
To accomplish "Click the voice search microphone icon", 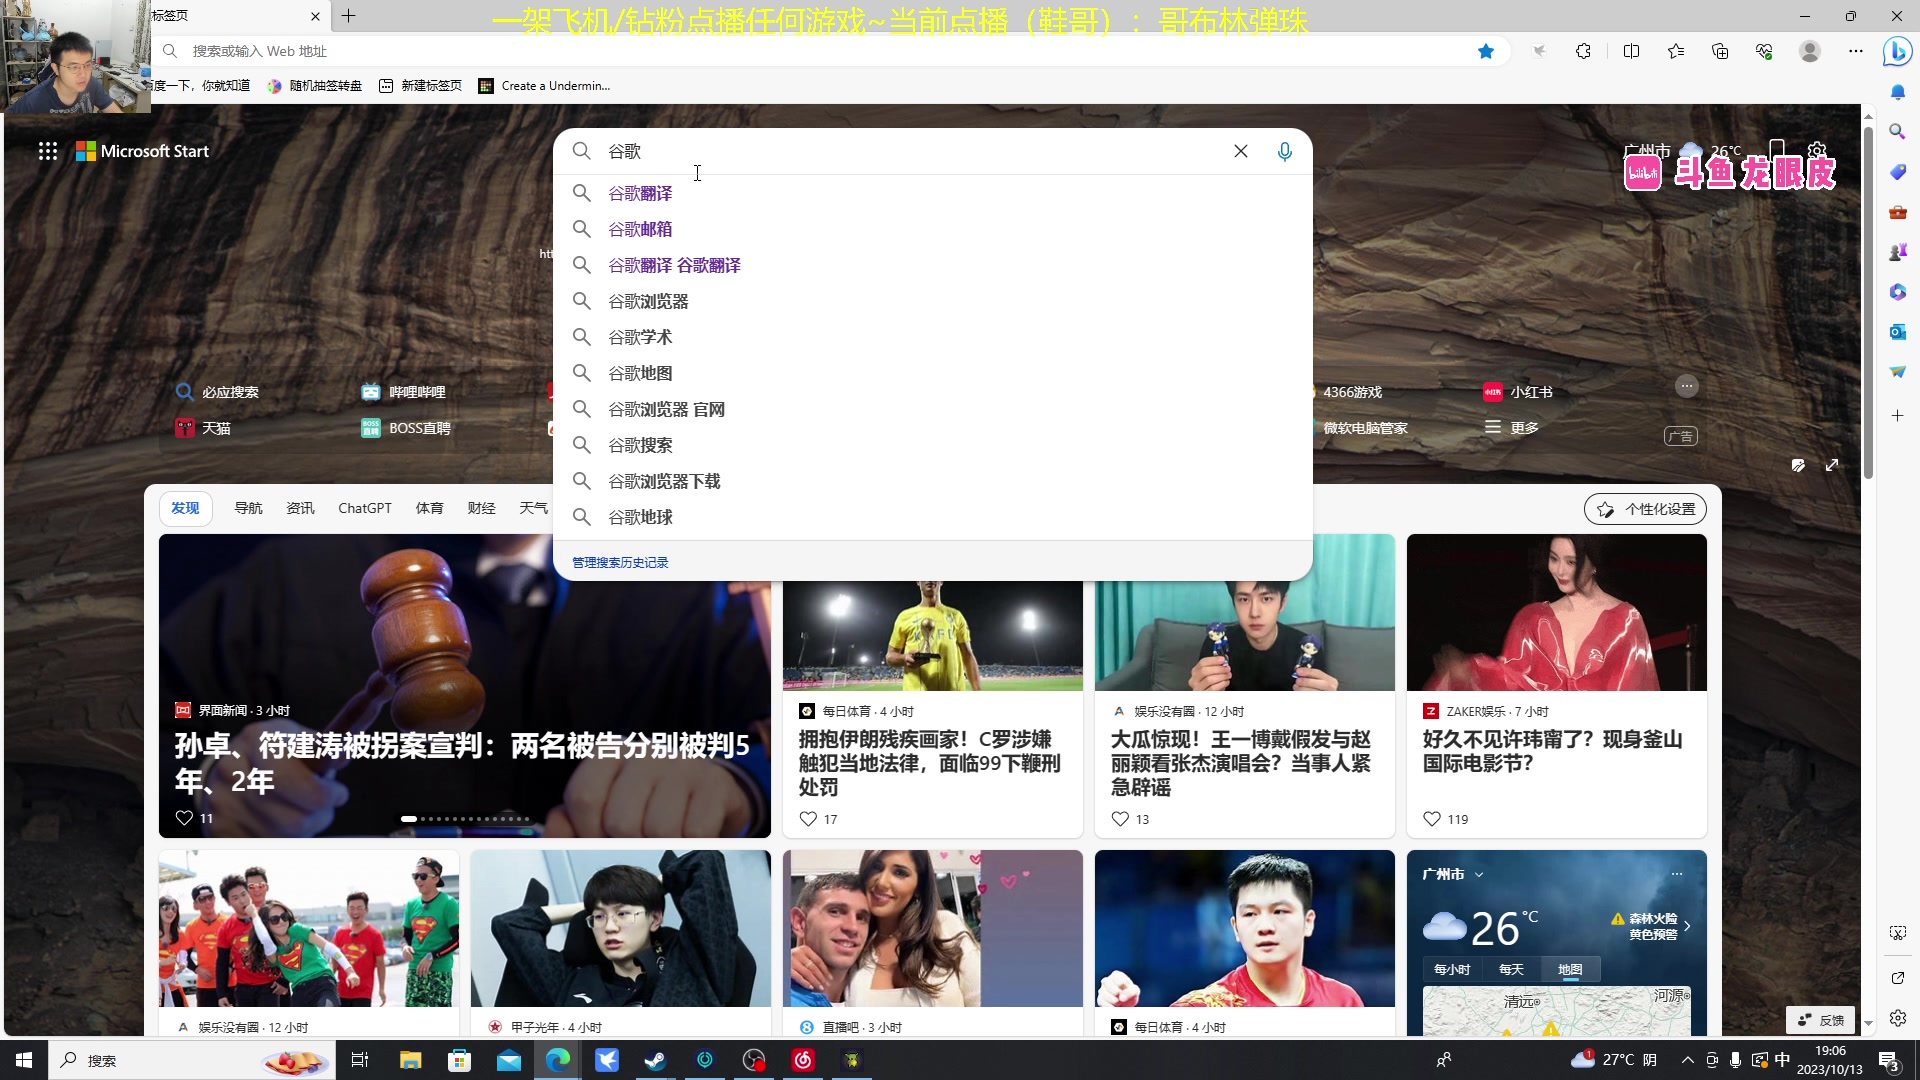I will pos(1285,151).
